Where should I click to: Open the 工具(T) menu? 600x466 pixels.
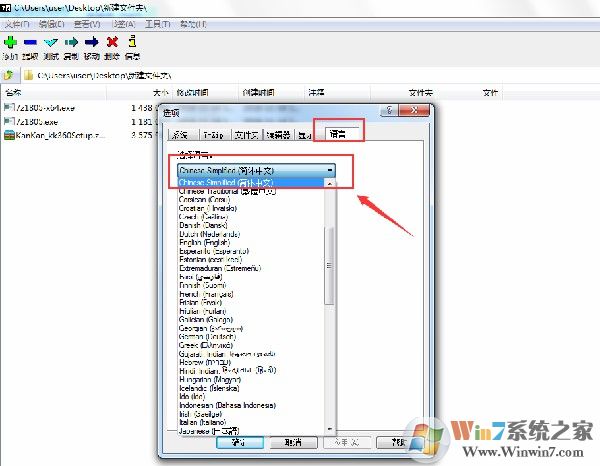pos(157,24)
